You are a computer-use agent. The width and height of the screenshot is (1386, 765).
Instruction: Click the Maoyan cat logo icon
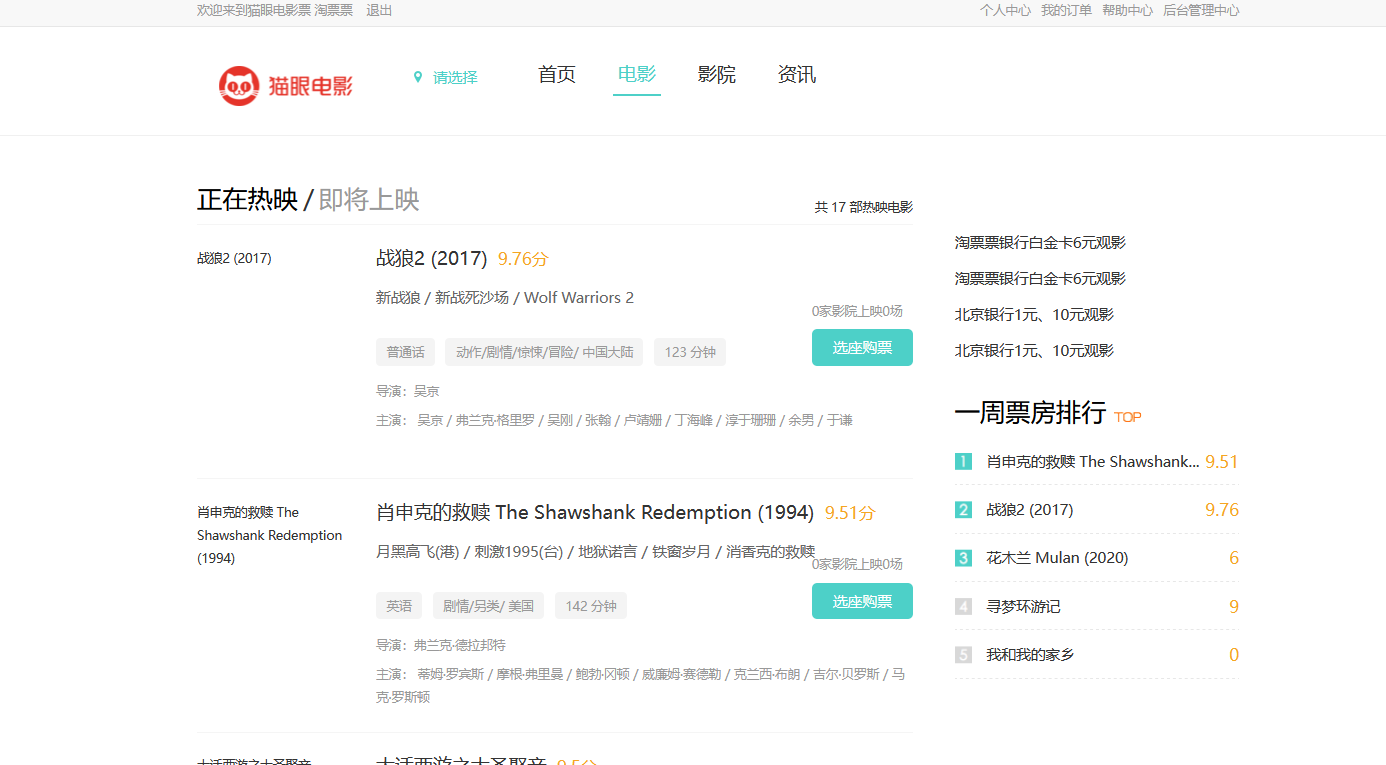[239, 86]
